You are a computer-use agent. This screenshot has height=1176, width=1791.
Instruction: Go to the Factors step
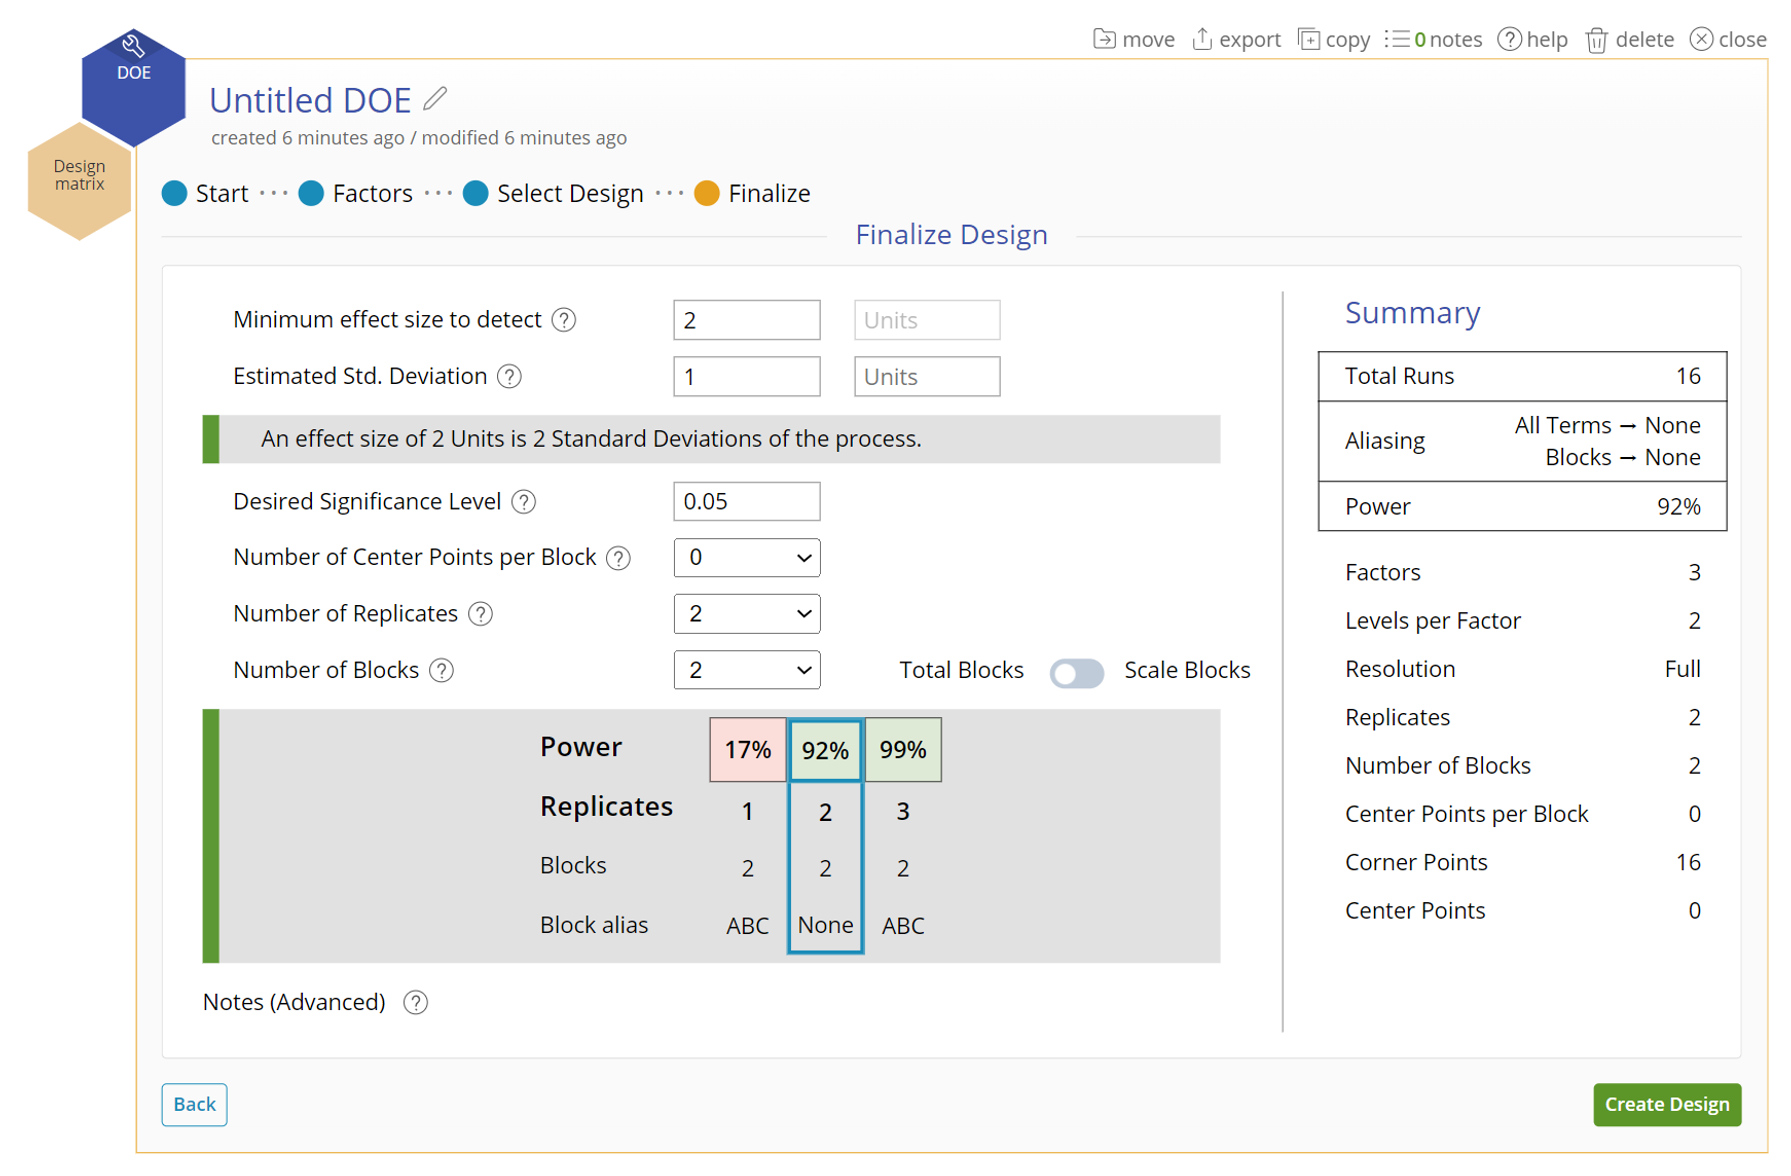point(356,193)
